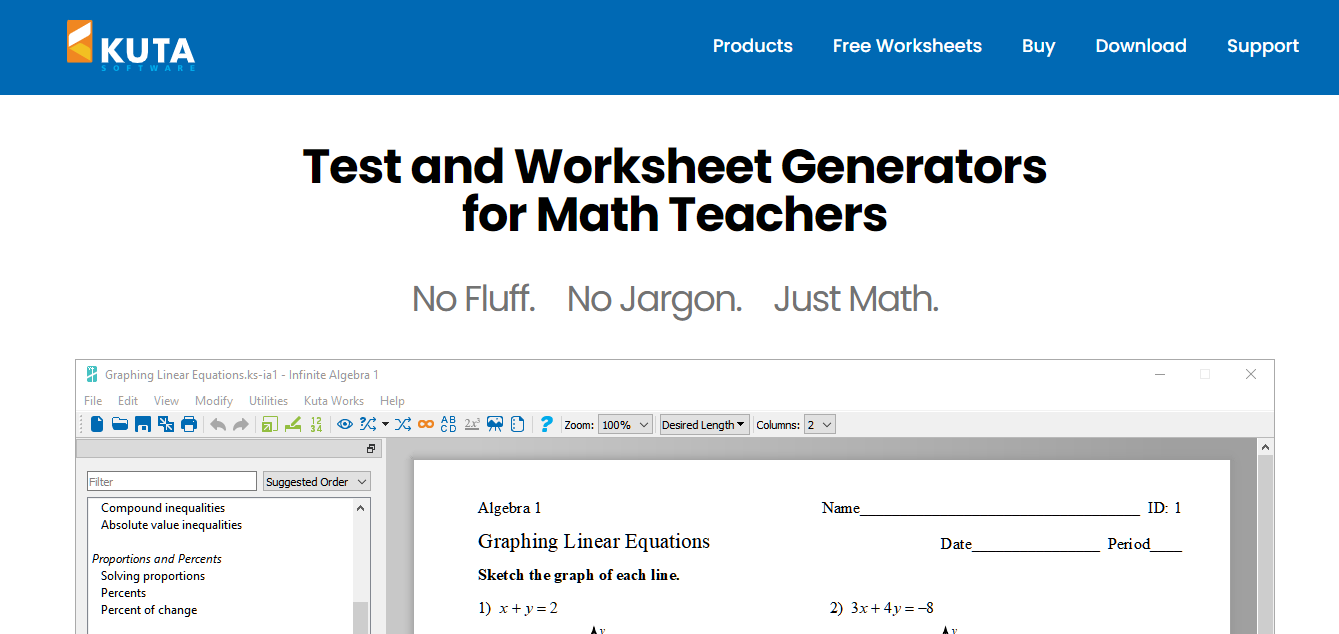This screenshot has height=634, width=1339.
Task: Click the Buy link in the header
Action: pyautogui.click(x=1039, y=46)
